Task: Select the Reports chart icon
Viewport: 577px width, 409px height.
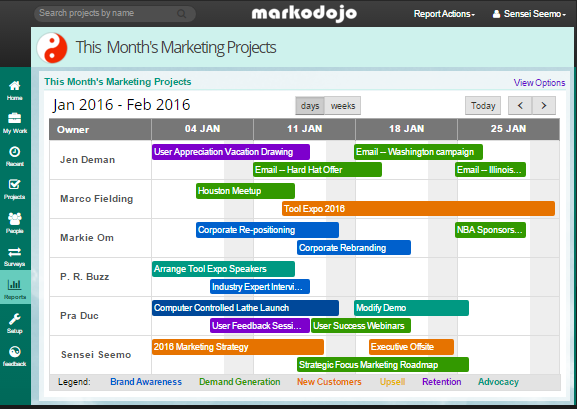Action: (x=14, y=284)
